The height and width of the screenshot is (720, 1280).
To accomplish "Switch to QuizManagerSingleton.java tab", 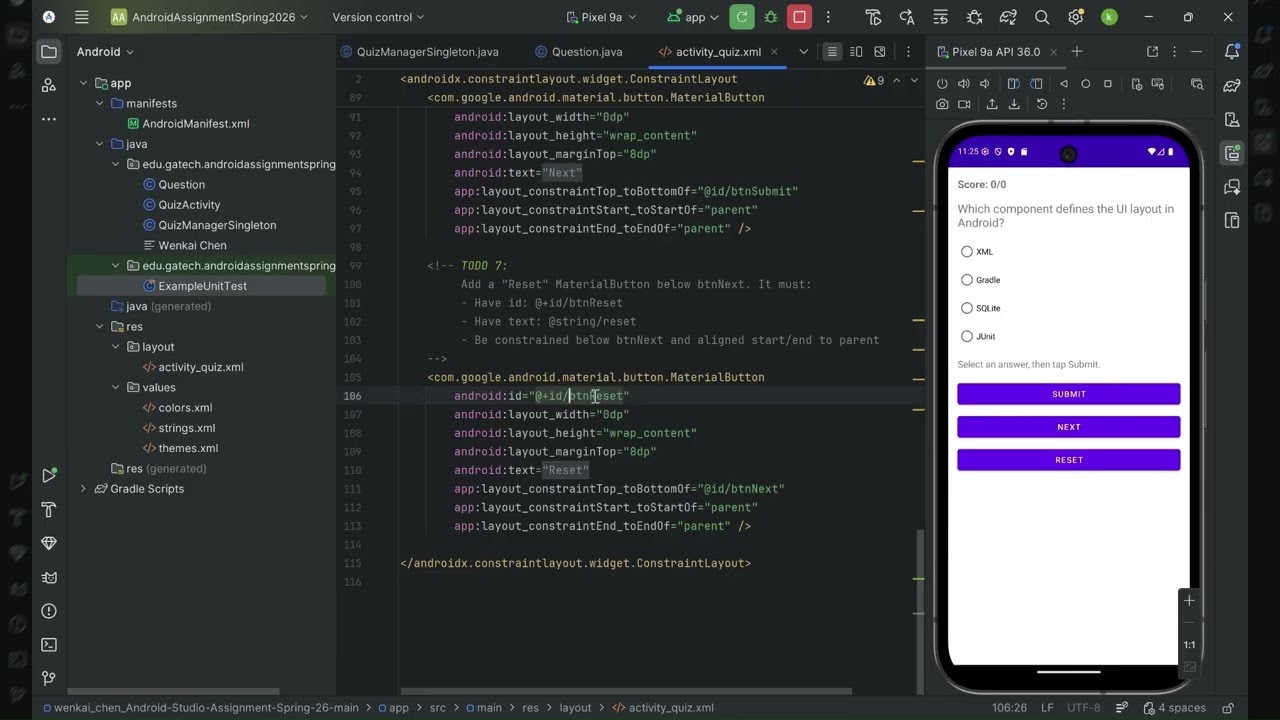I will 420,52.
